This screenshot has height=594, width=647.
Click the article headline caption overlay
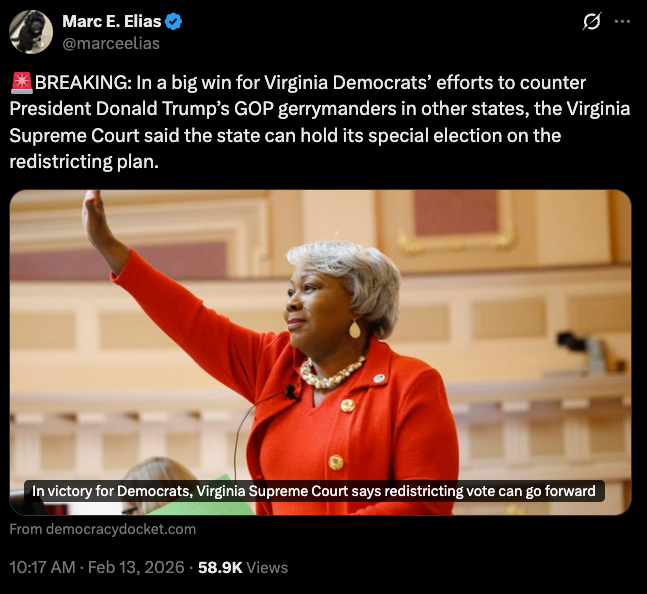[314, 491]
